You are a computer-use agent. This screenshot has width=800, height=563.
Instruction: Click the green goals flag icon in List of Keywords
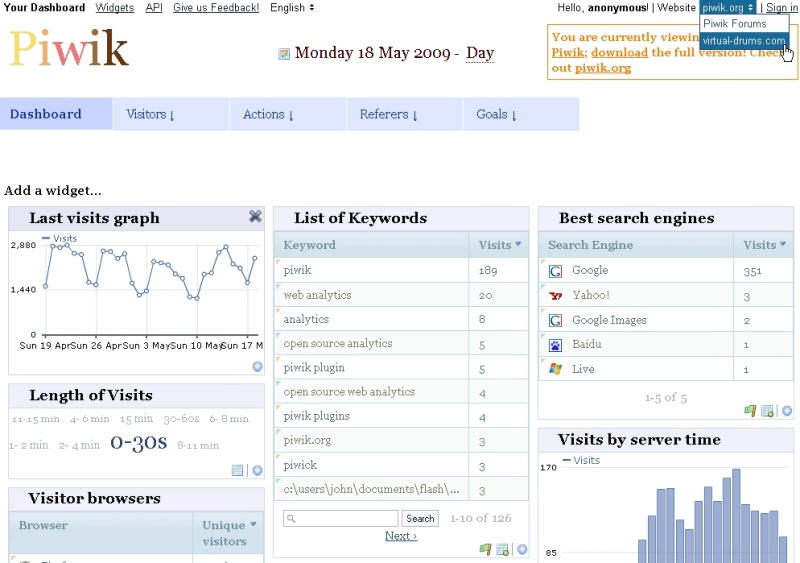point(485,549)
